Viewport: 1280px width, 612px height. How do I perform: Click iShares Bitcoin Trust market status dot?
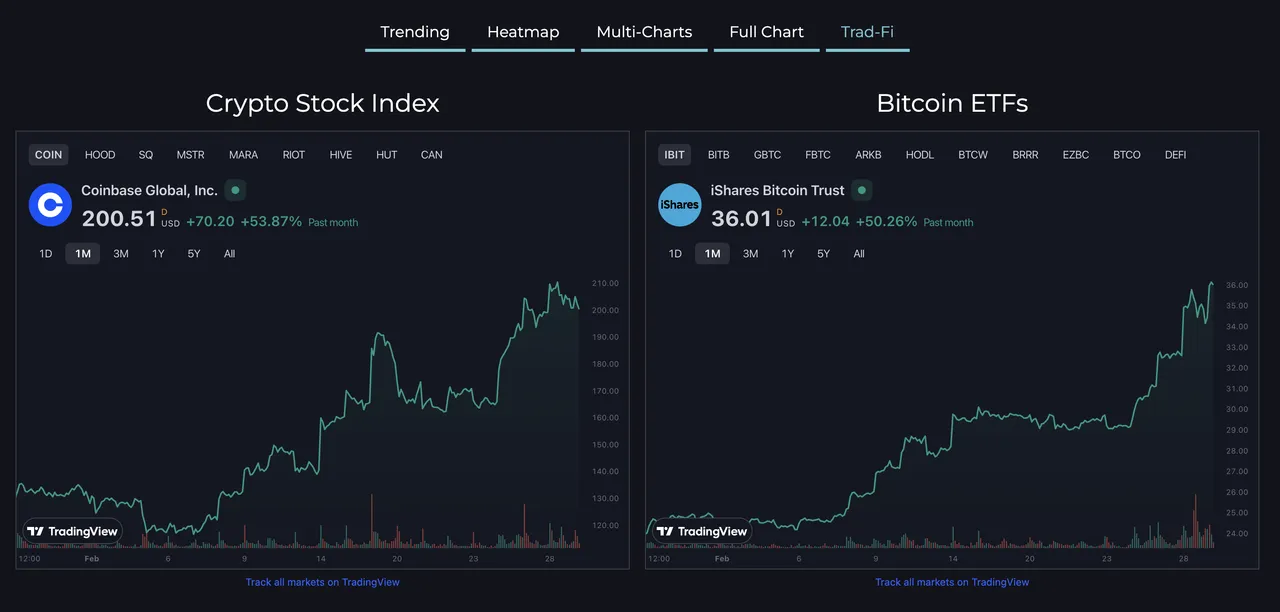pos(862,190)
